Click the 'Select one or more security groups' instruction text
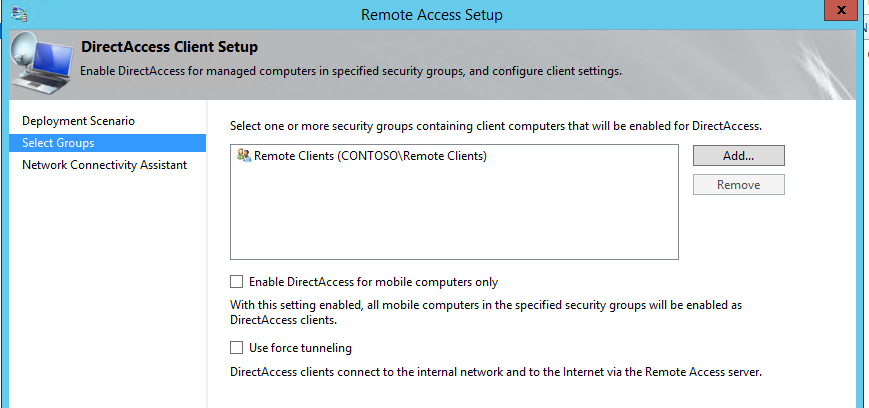Image resolution: width=869 pixels, height=408 pixels. (496, 126)
